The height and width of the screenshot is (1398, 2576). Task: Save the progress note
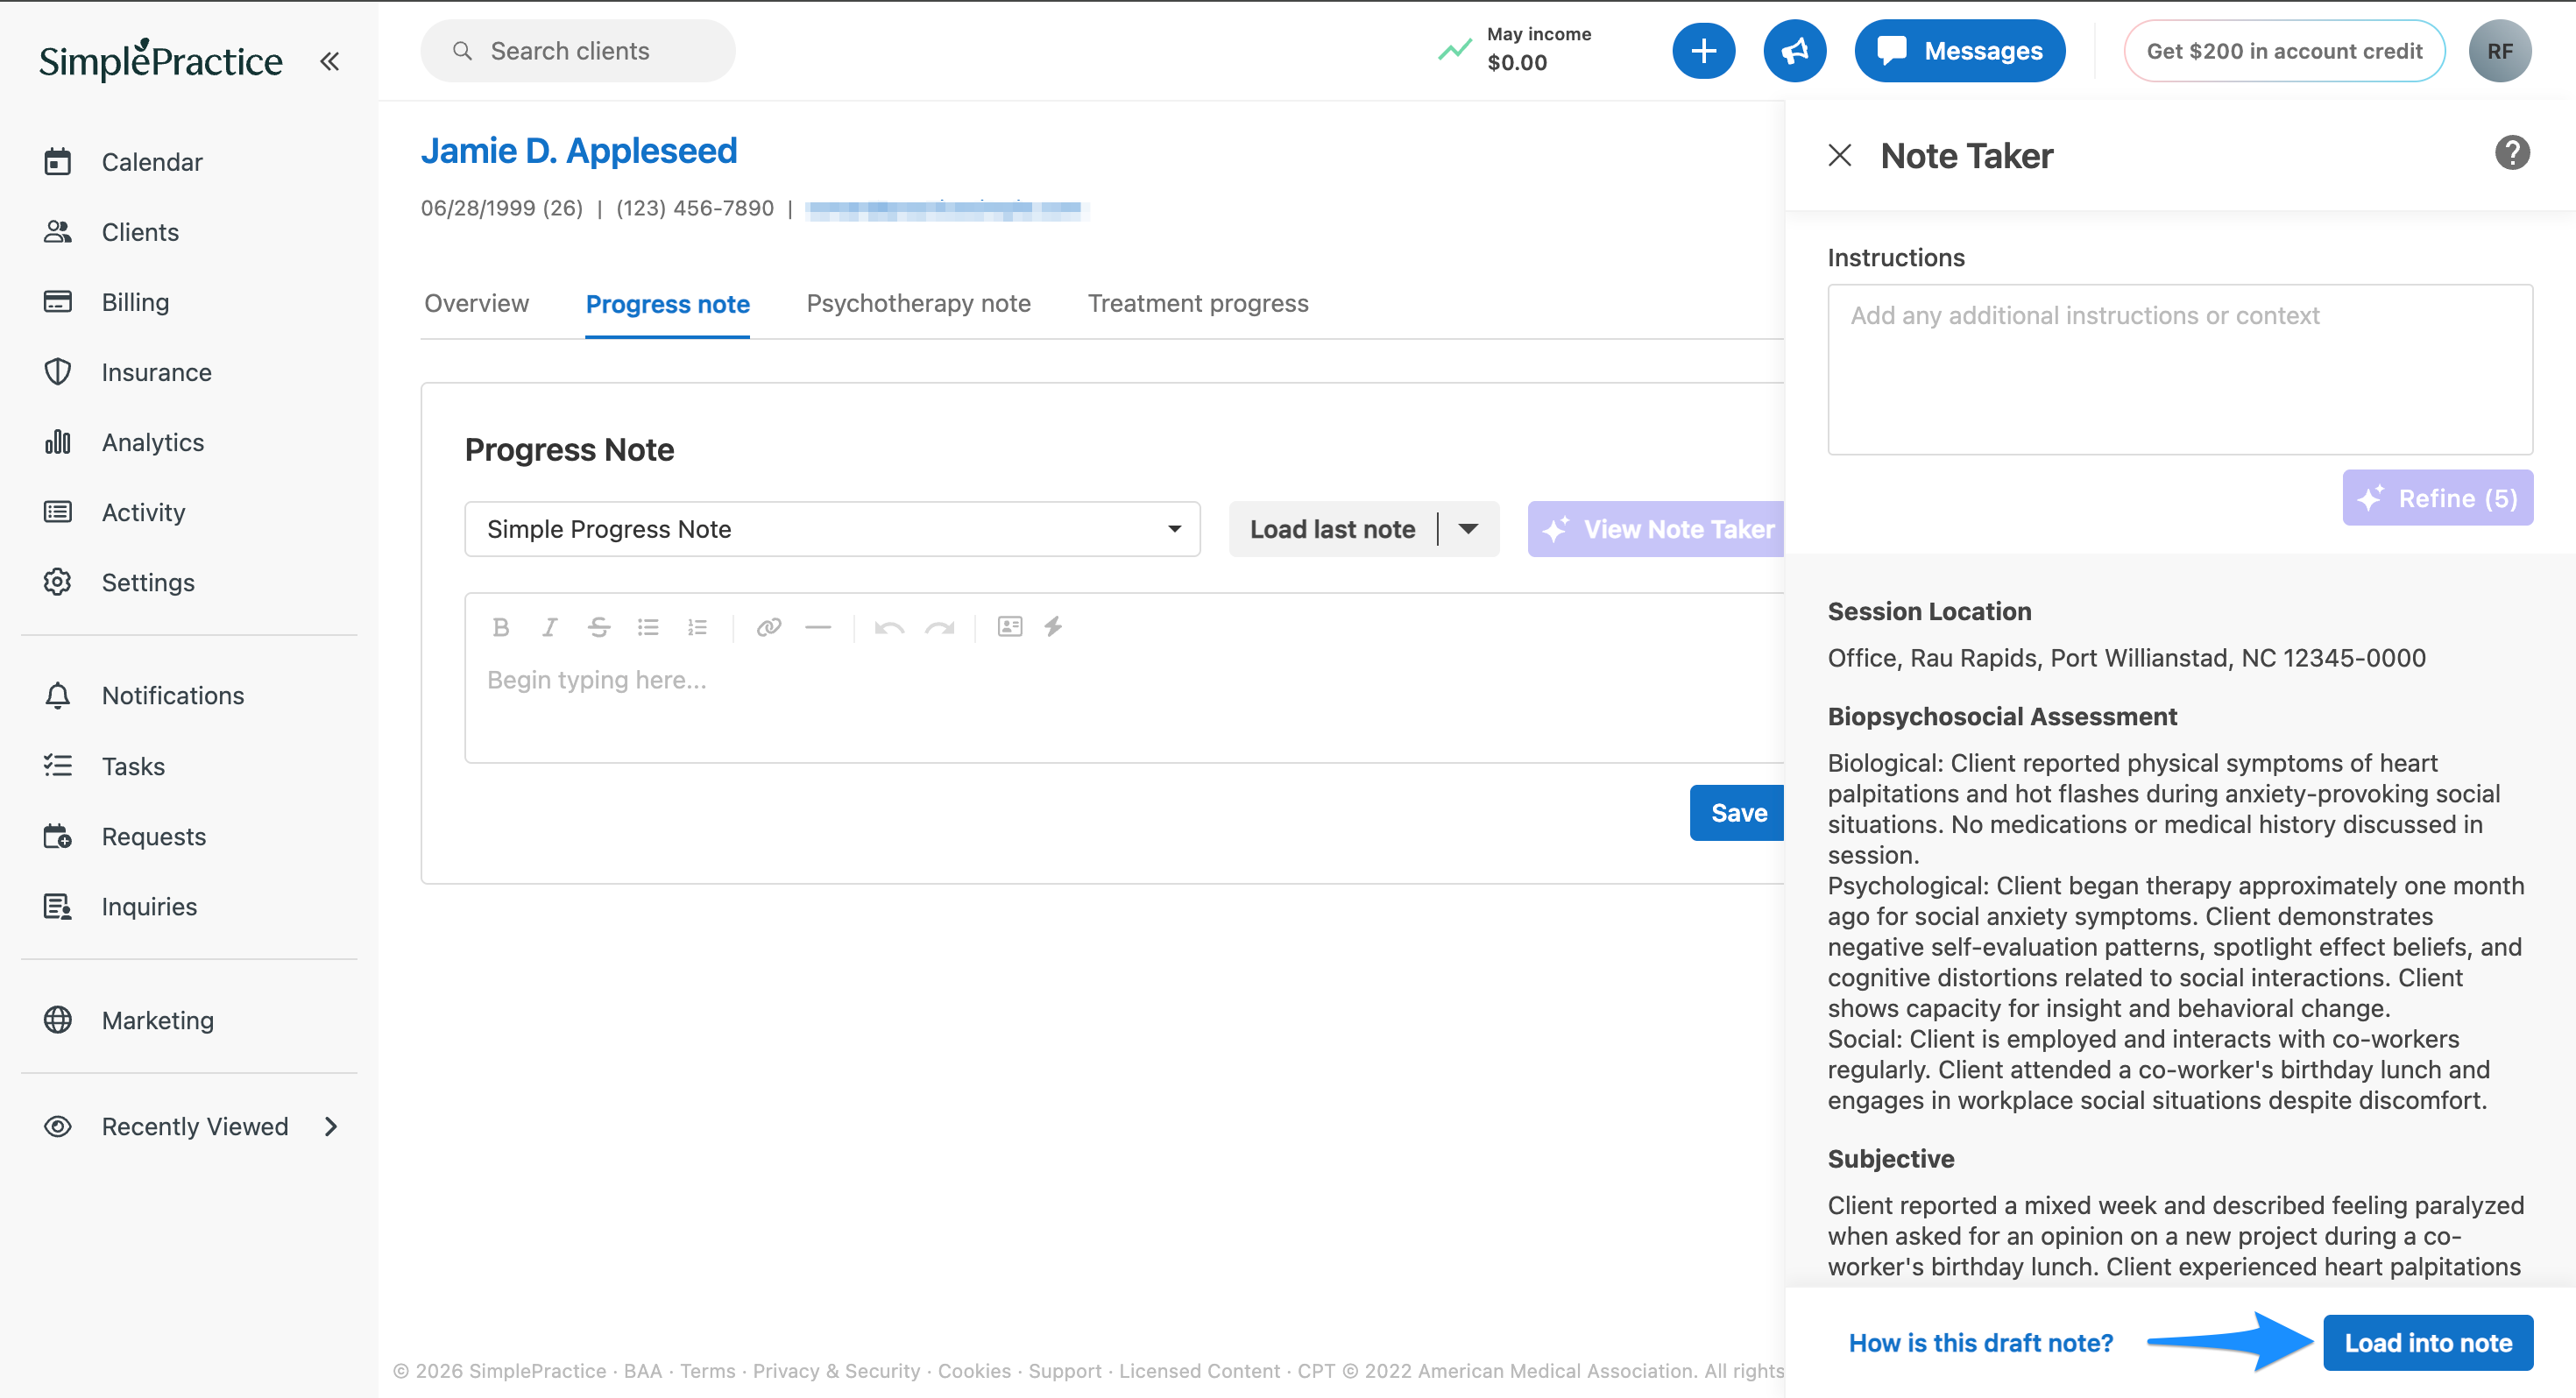(x=1738, y=813)
